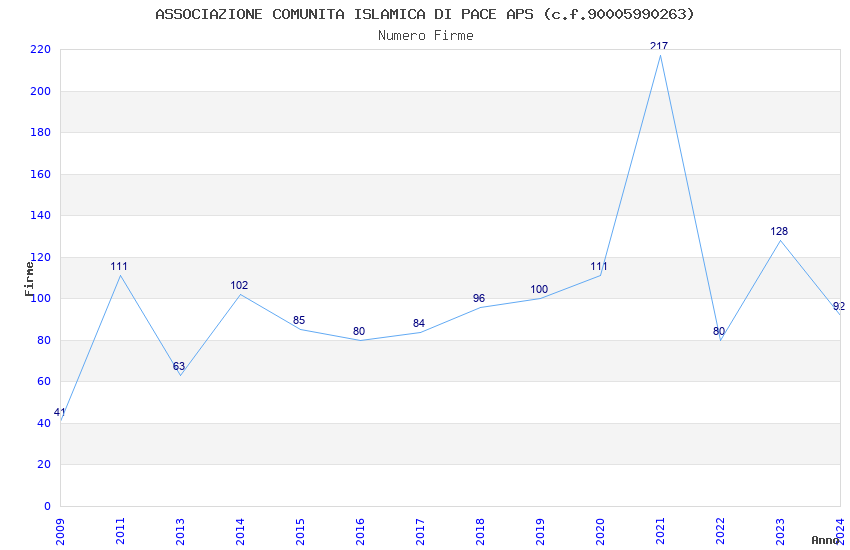Click the data label 111 above 2011
Image resolution: width=850 pixels, height=550 pixels.
pyautogui.click(x=119, y=266)
